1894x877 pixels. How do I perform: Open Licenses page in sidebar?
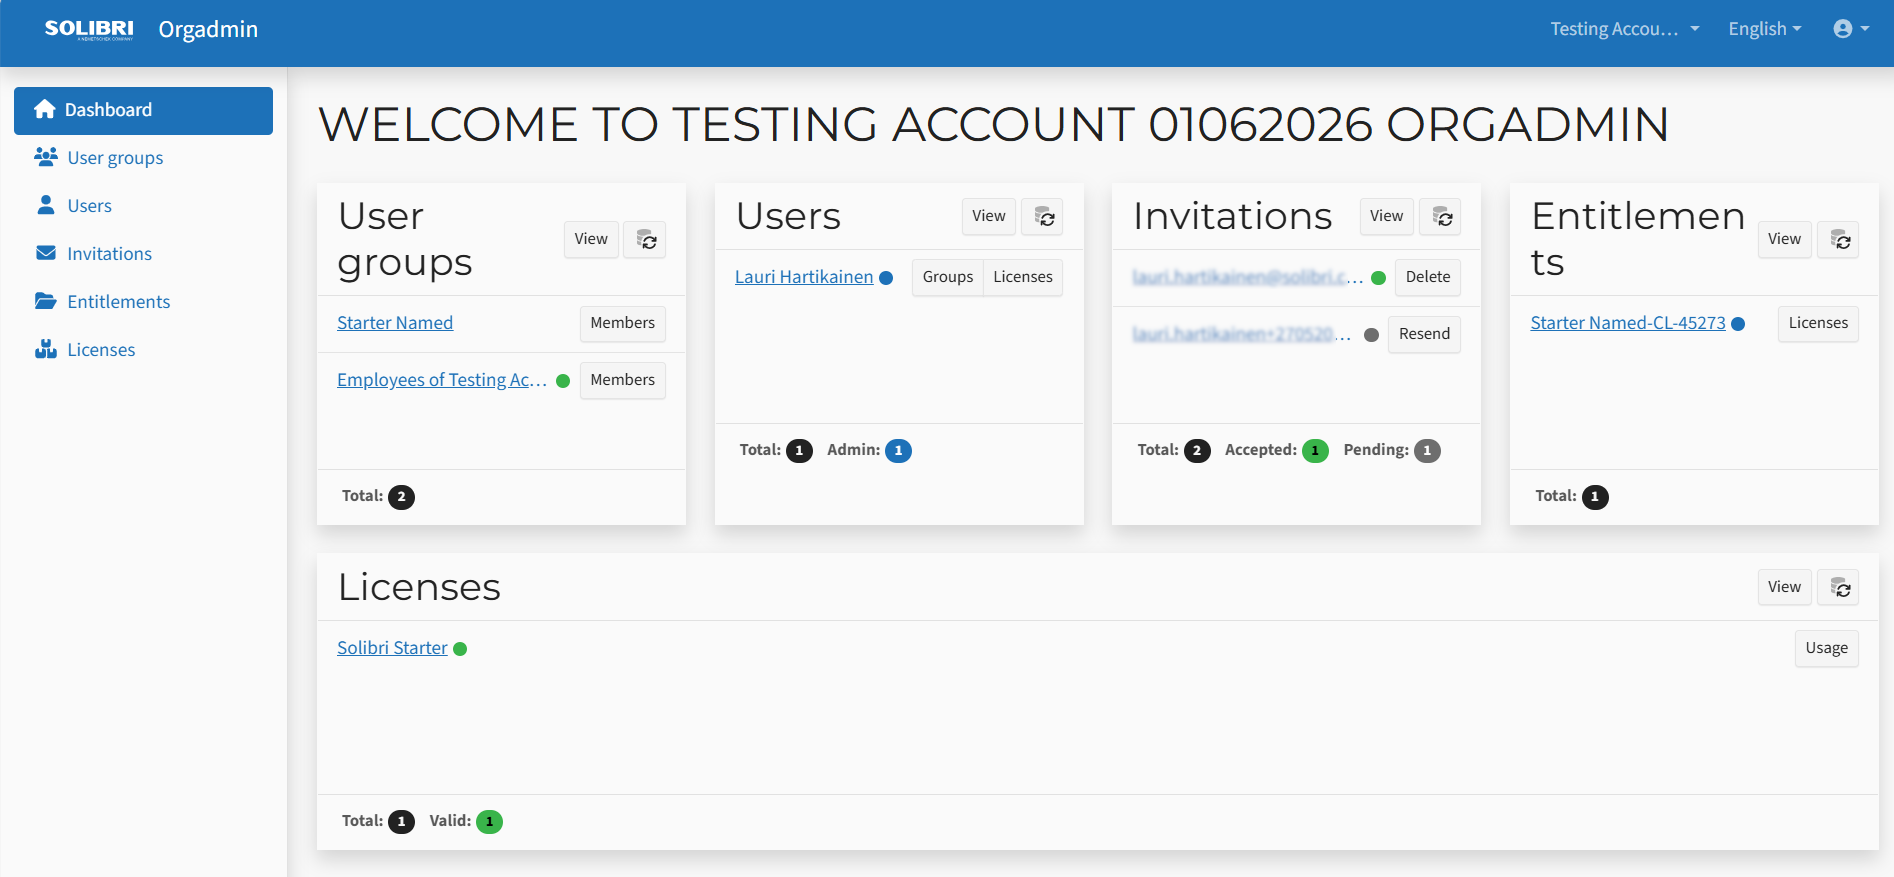[143, 350]
